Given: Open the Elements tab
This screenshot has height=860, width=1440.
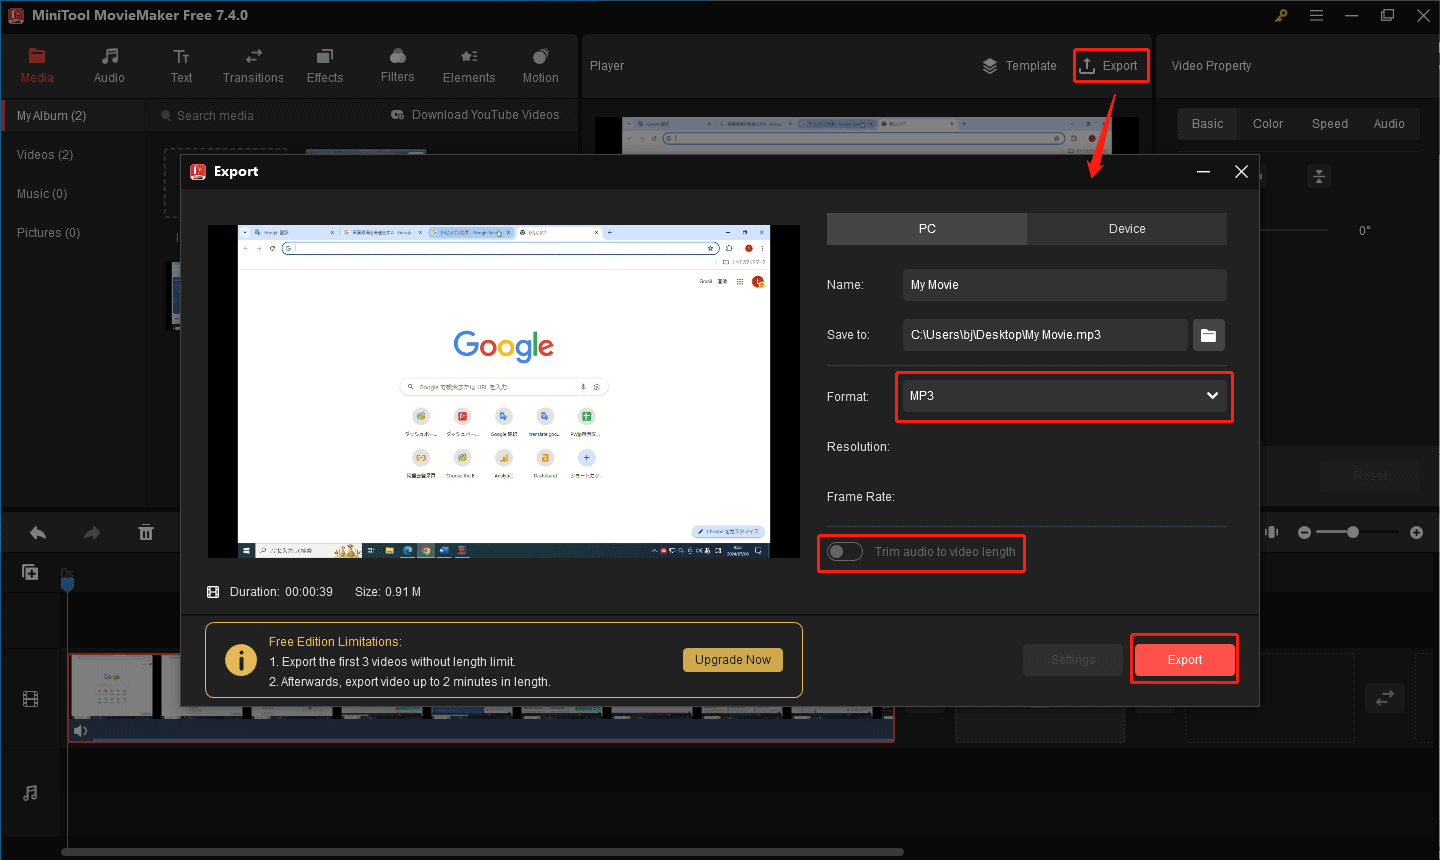Looking at the screenshot, I should (x=469, y=66).
